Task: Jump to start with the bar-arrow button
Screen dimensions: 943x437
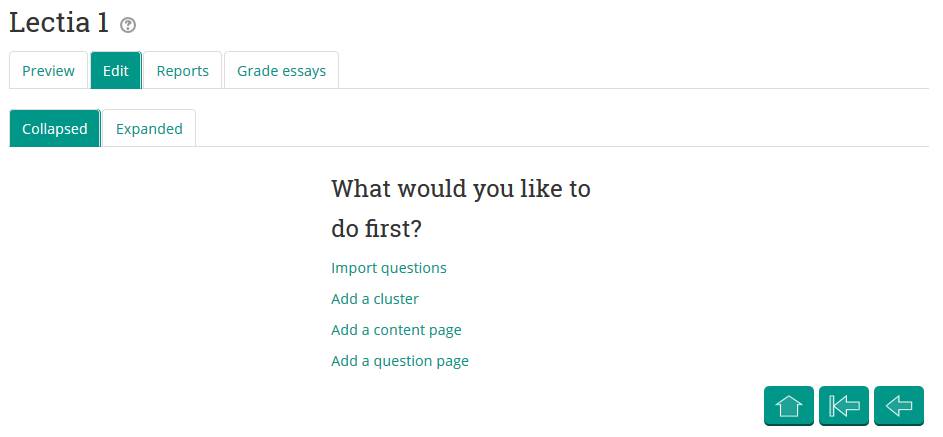Action: pyautogui.click(x=844, y=405)
